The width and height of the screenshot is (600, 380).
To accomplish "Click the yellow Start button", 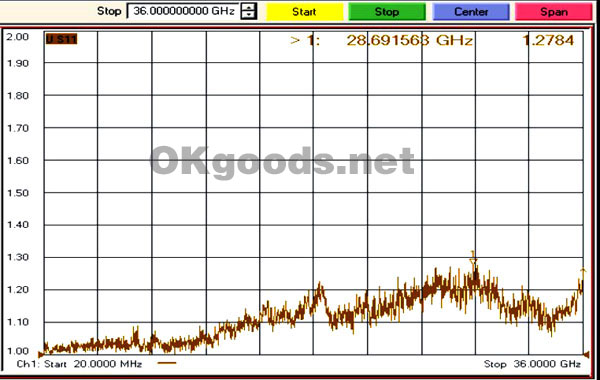I will [x=305, y=12].
